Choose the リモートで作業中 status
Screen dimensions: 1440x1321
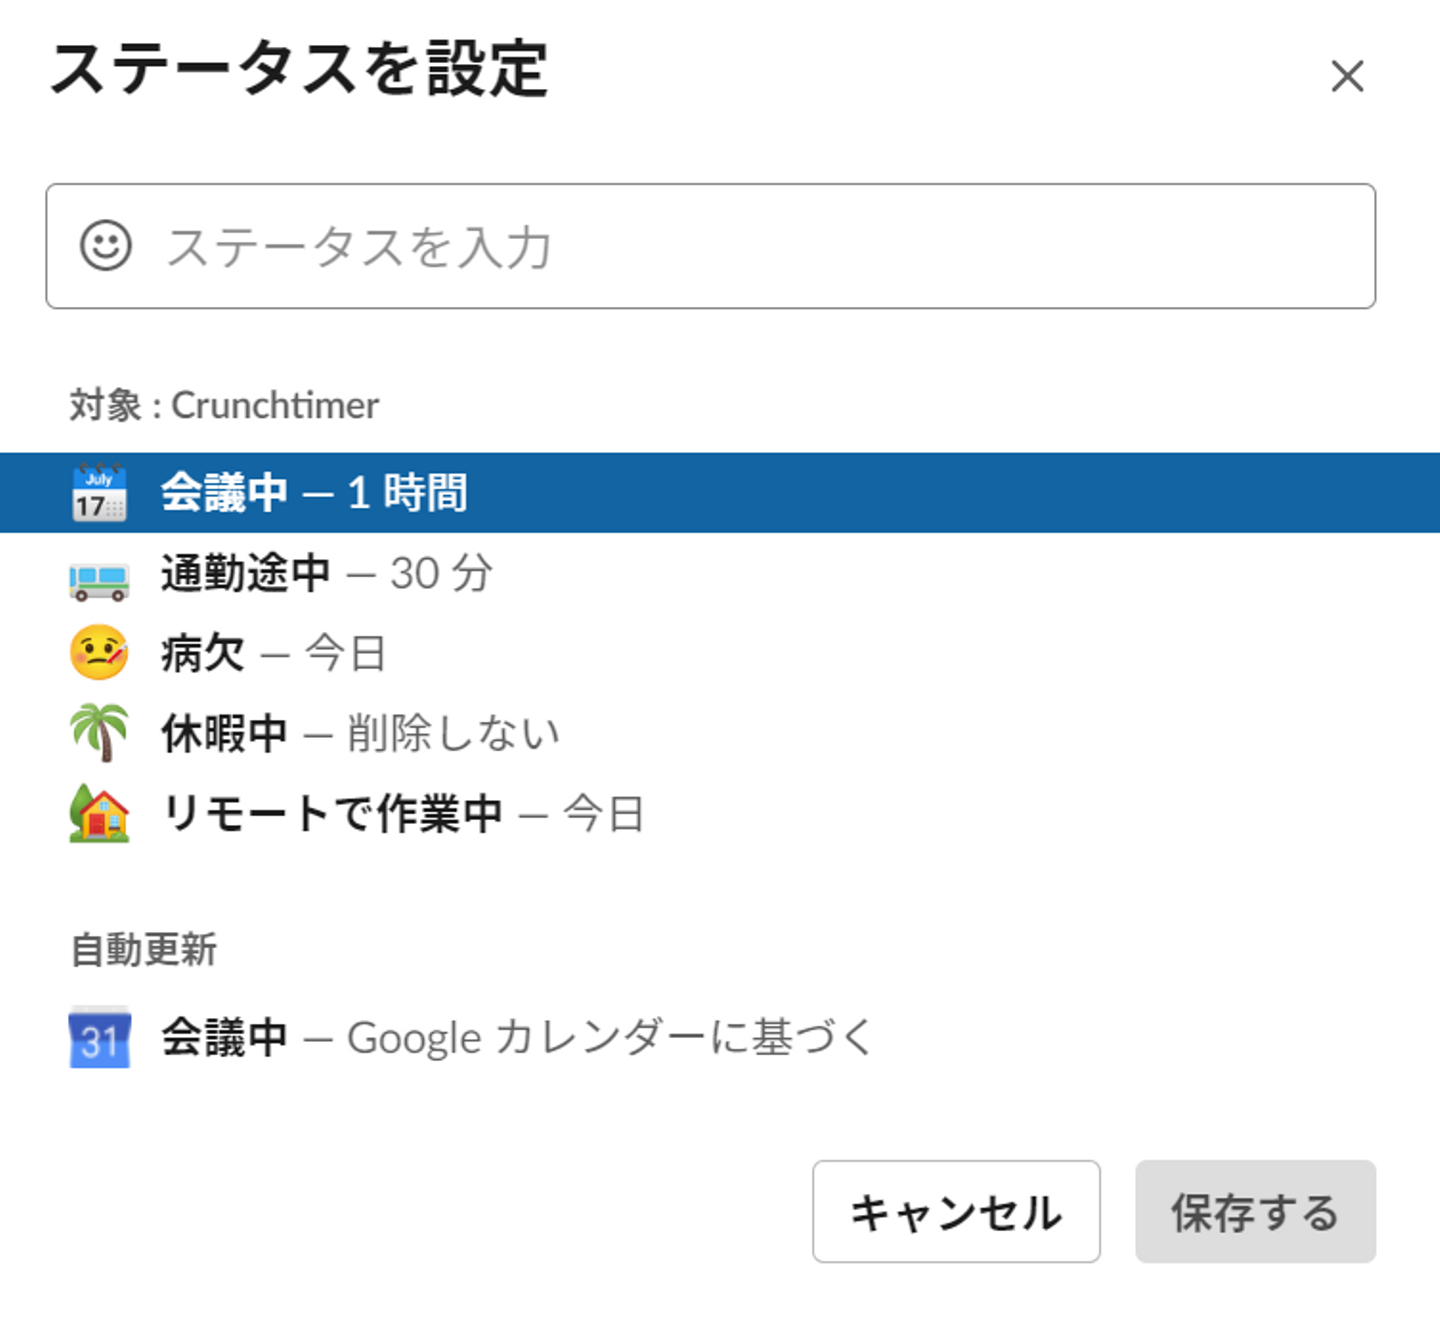pyautogui.click(x=332, y=814)
